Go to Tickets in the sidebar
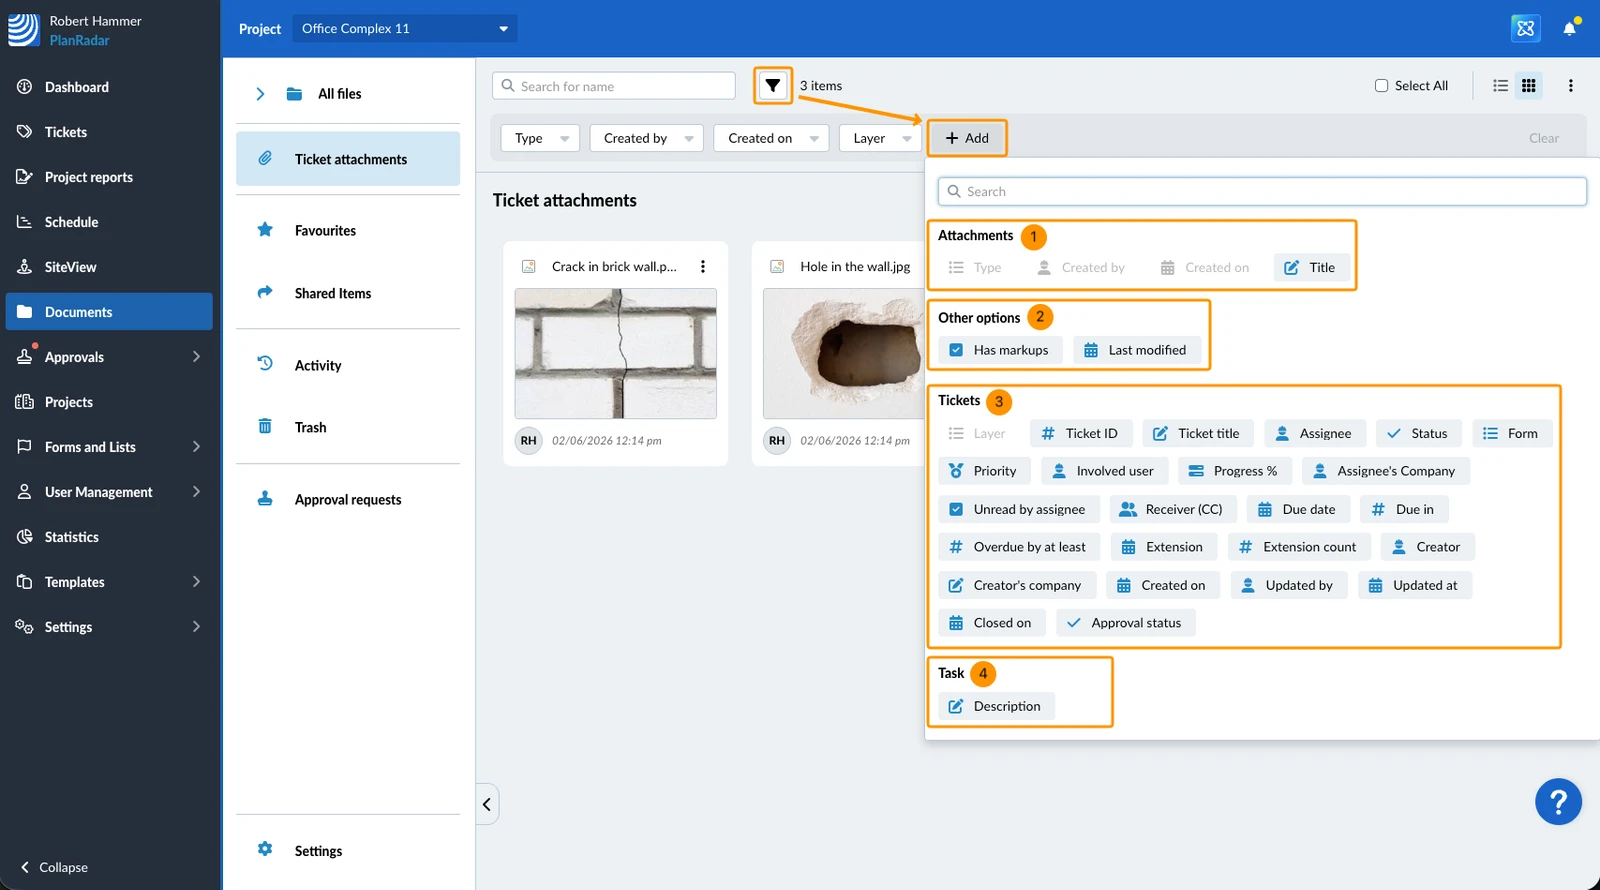The width and height of the screenshot is (1600, 890). 110,132
